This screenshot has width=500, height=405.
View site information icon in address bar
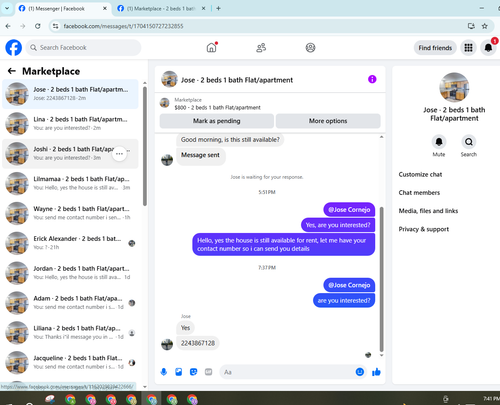pos(56,26)
